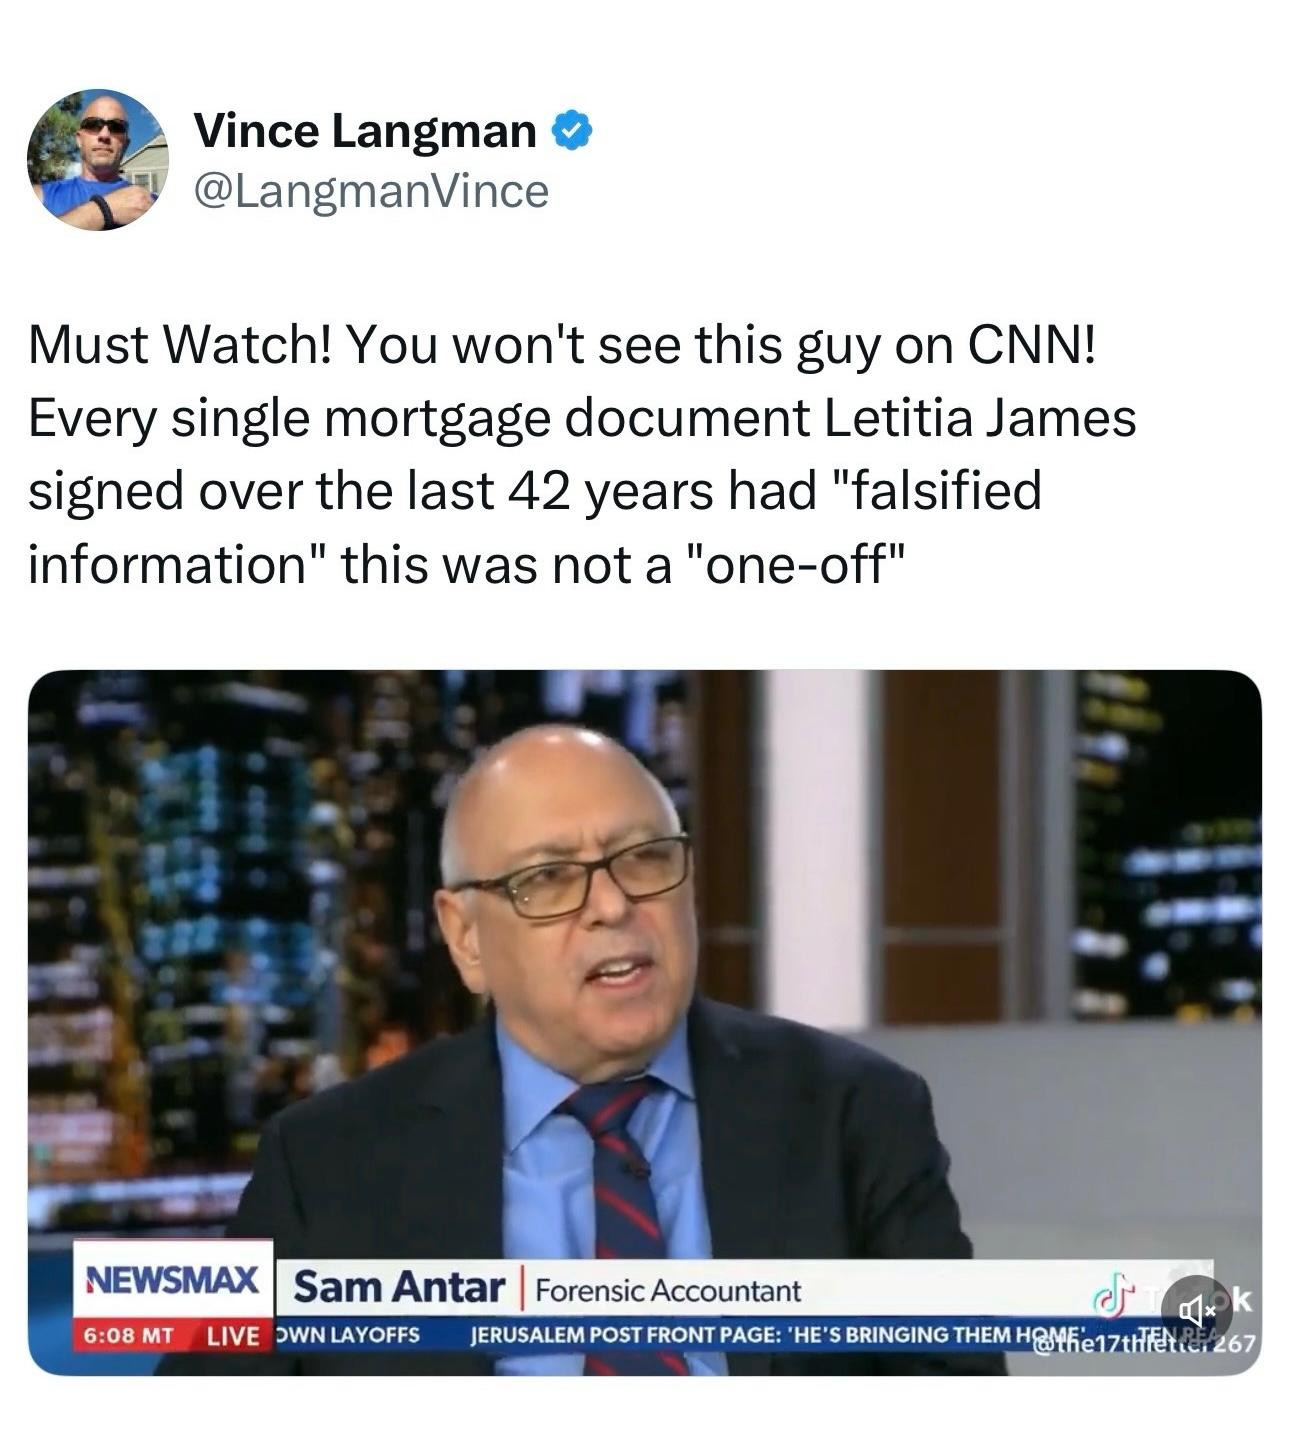
Task: Open the @LangmanVince handle link
Action: [370, 190]
